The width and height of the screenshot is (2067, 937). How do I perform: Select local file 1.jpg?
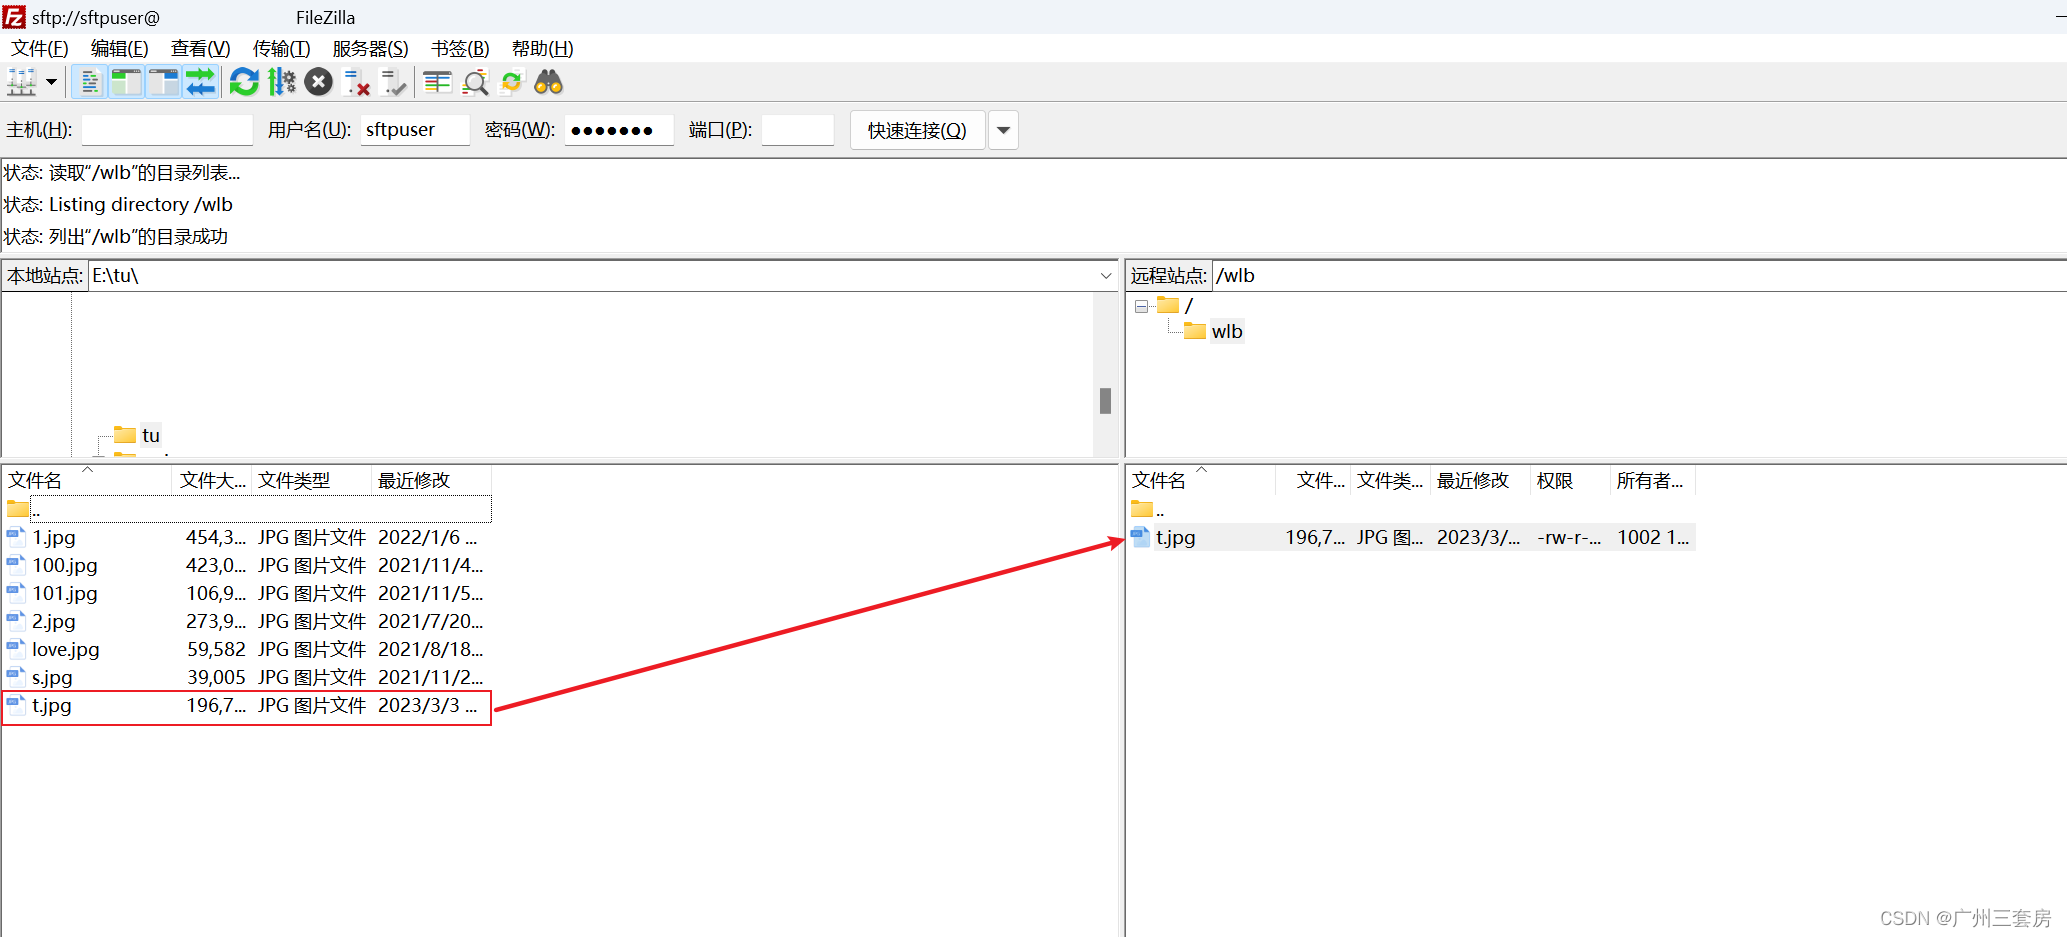point(248,537)
